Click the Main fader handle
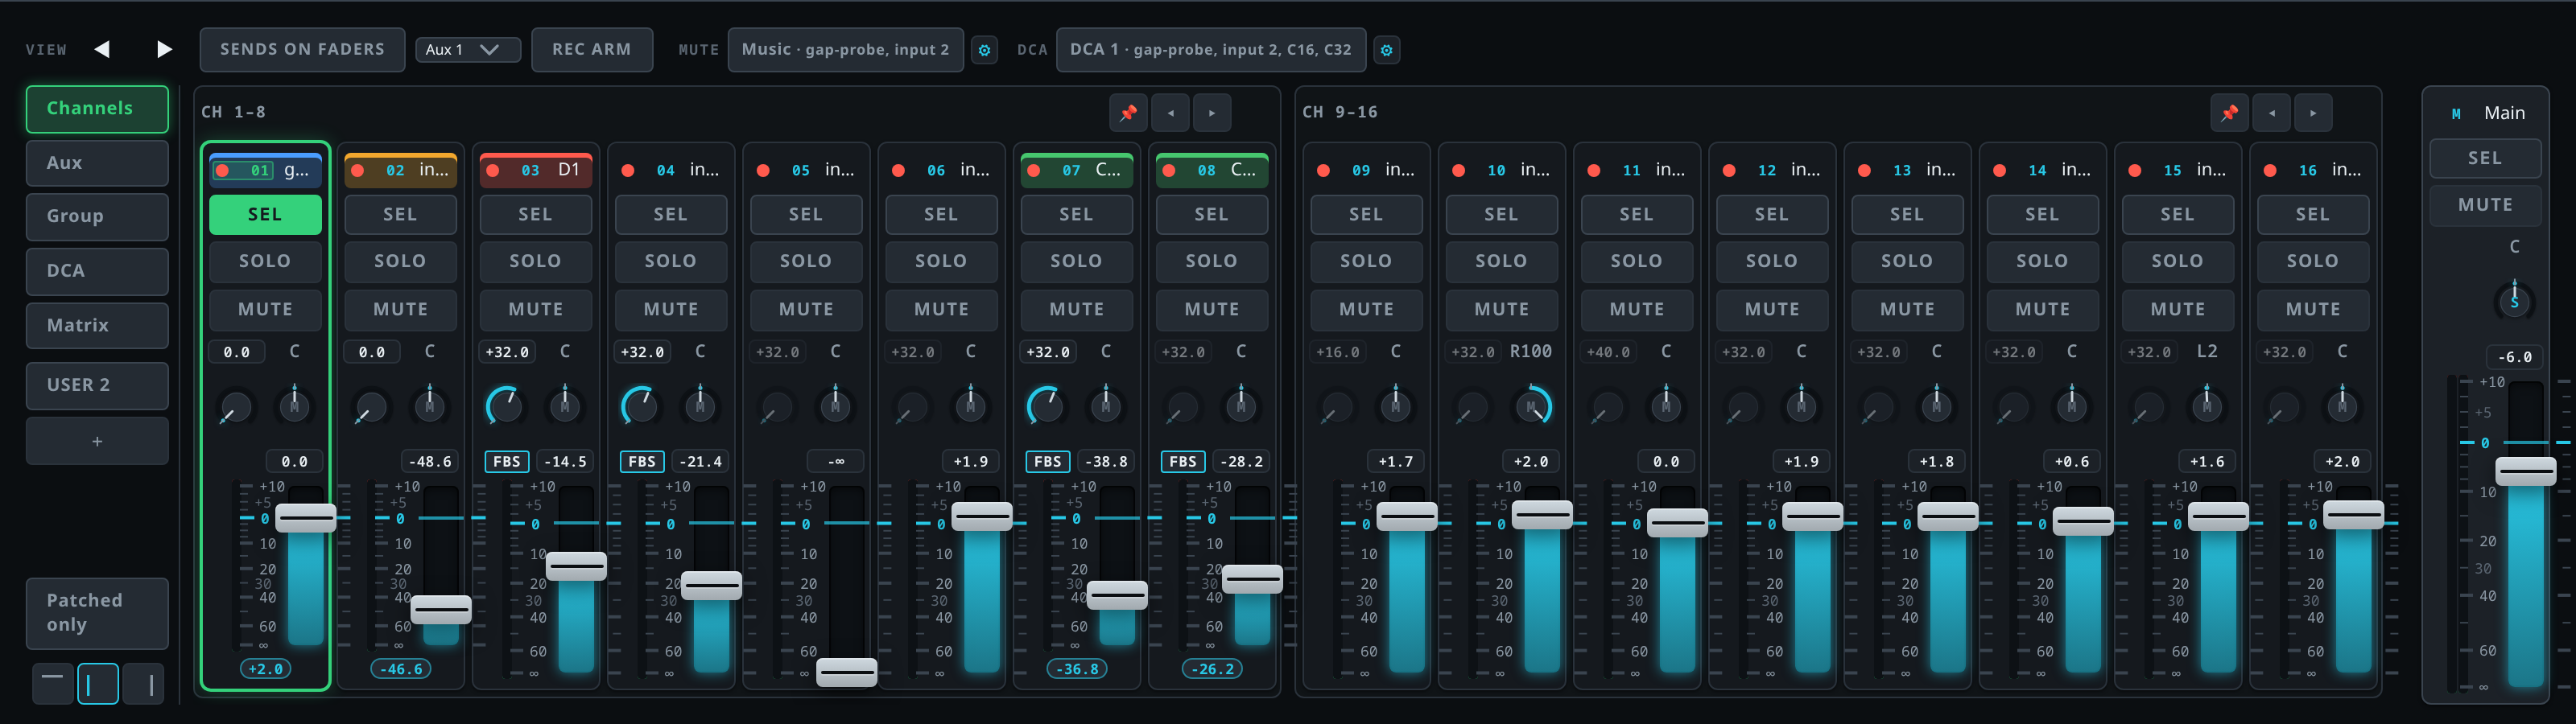This screenshot has height=724, width=2576. [2525, 471]
